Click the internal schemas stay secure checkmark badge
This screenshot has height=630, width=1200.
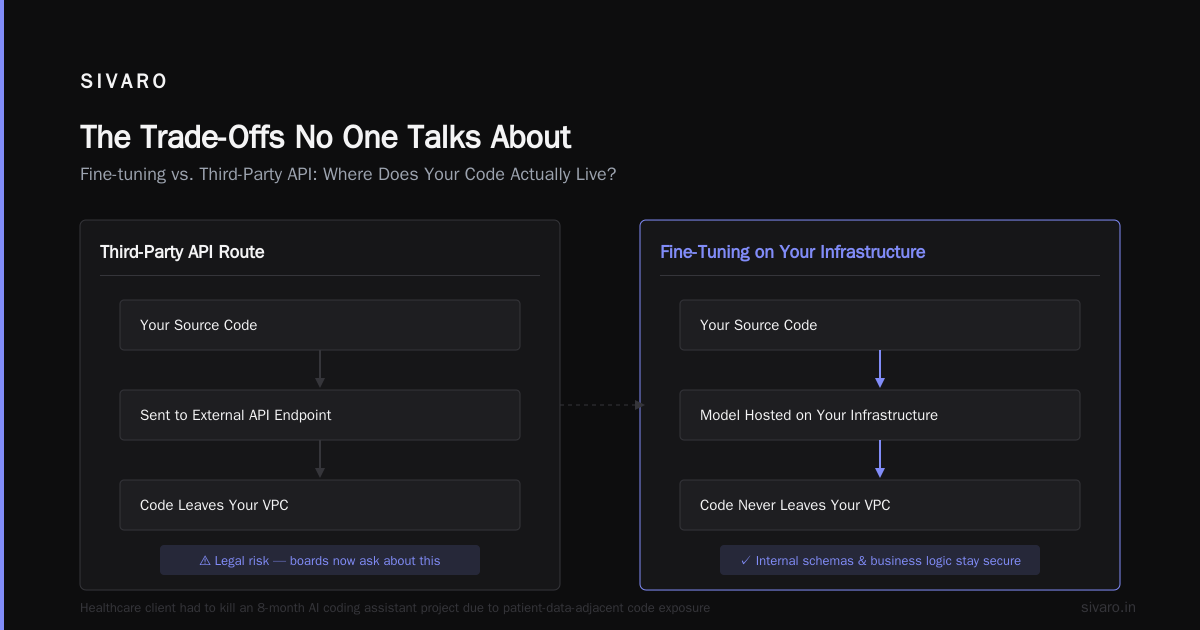pos(880,560)
